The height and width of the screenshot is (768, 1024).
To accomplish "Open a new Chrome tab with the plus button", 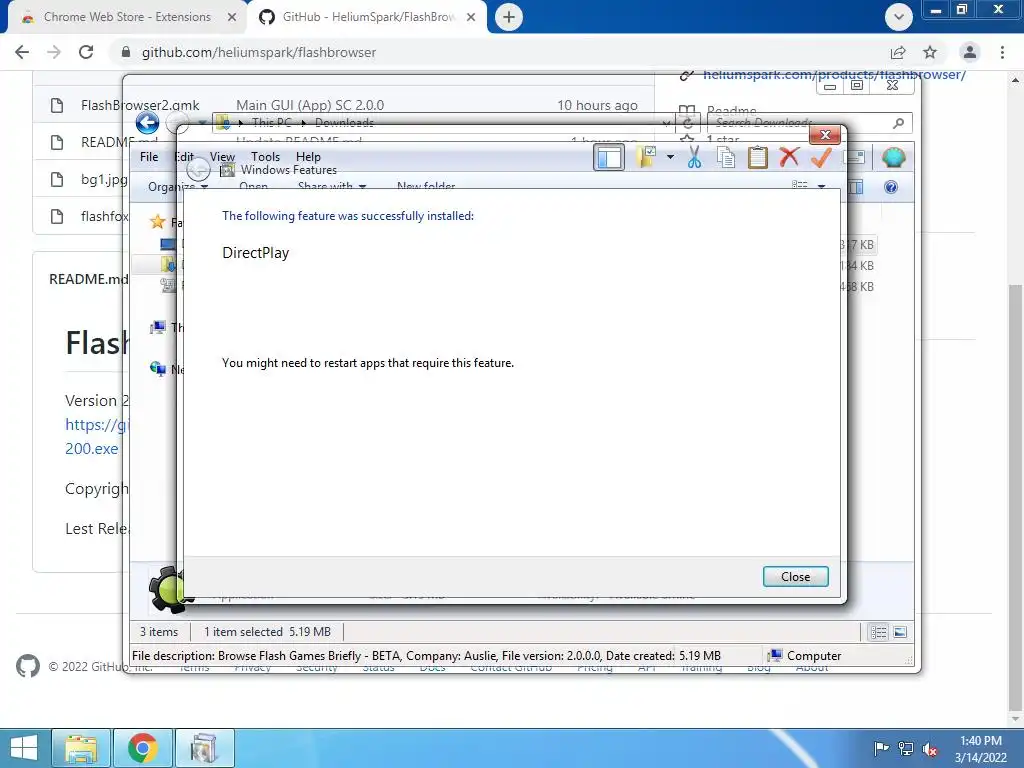I will 509,17.
